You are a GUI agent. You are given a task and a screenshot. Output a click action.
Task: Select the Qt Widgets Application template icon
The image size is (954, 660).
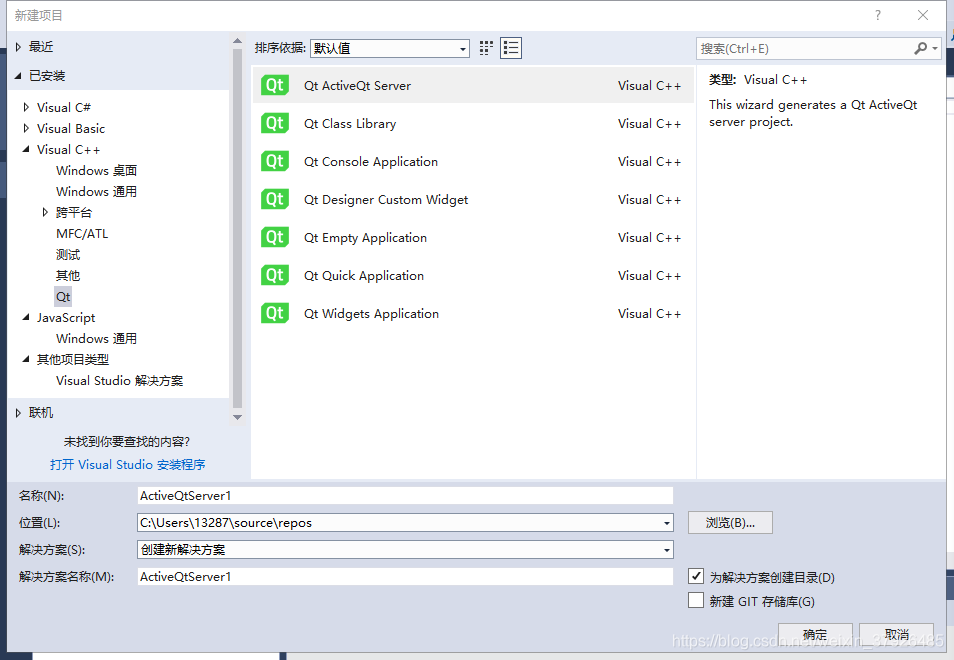point(274,313)
